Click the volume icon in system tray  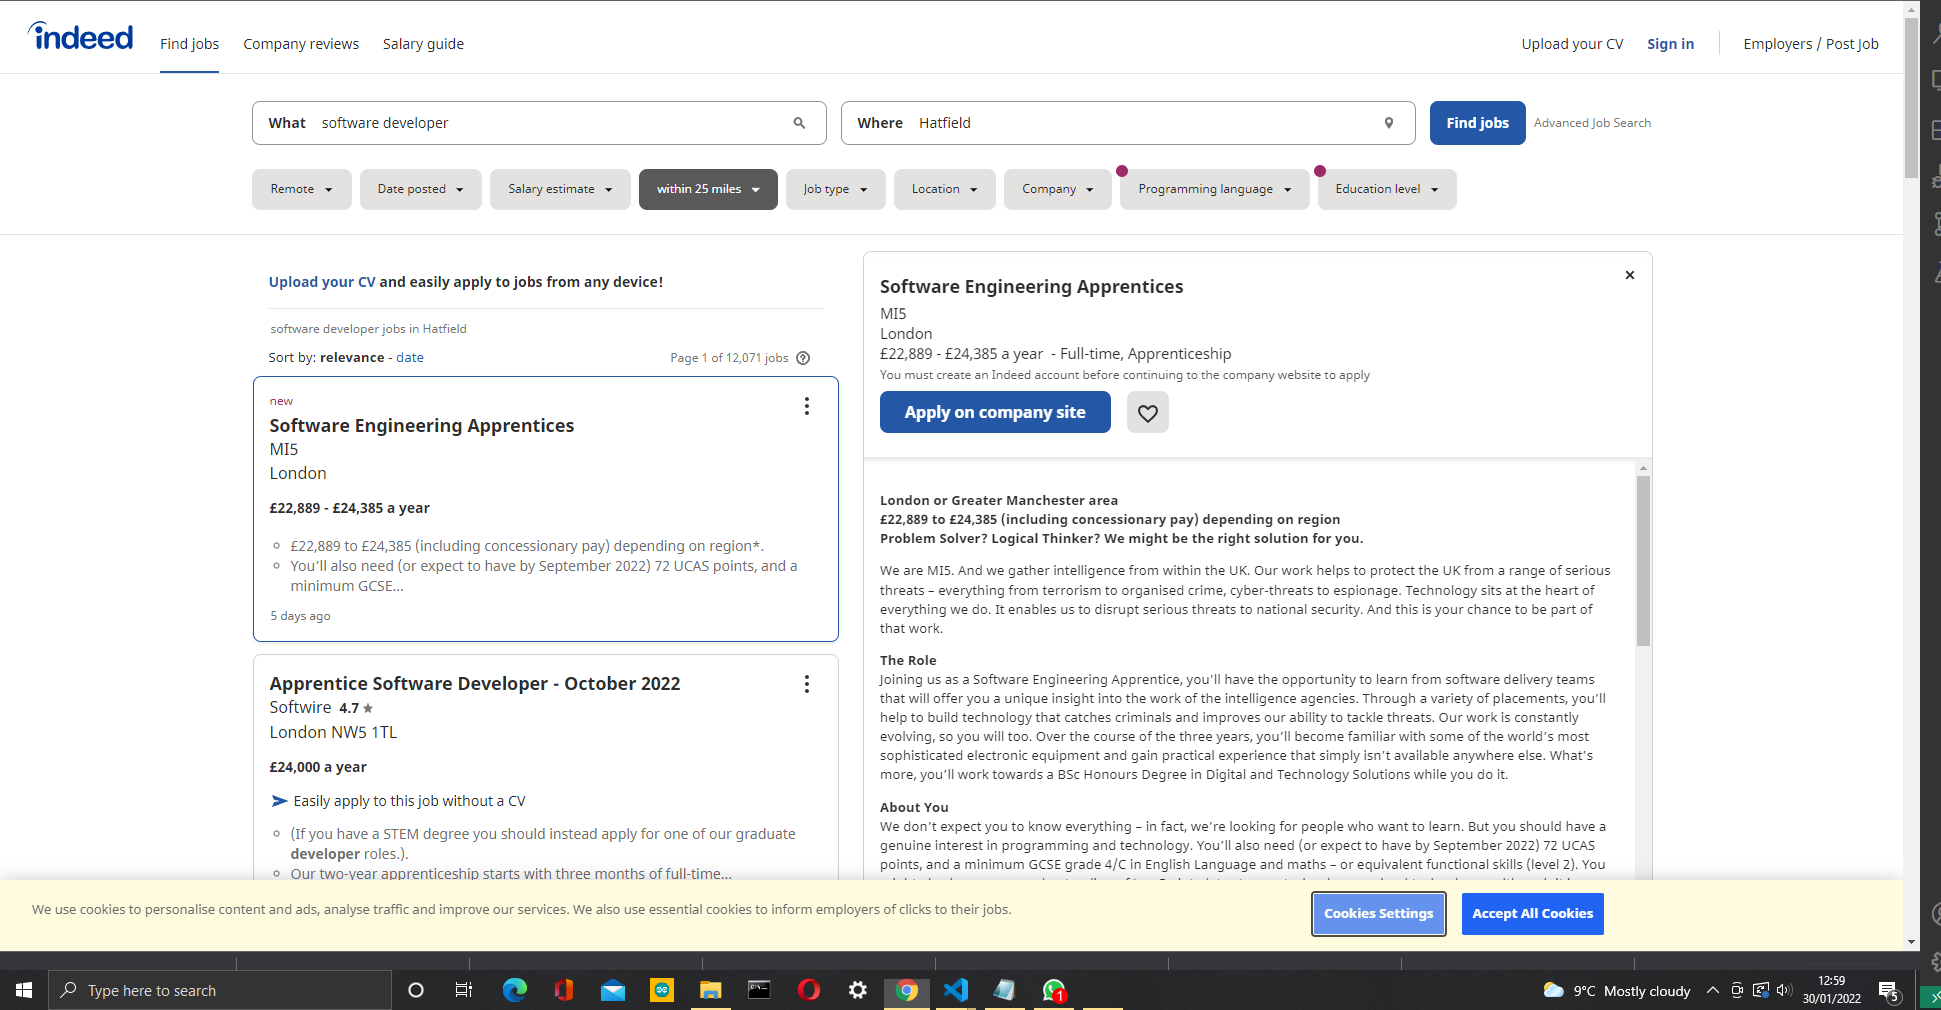[1784, 990]
